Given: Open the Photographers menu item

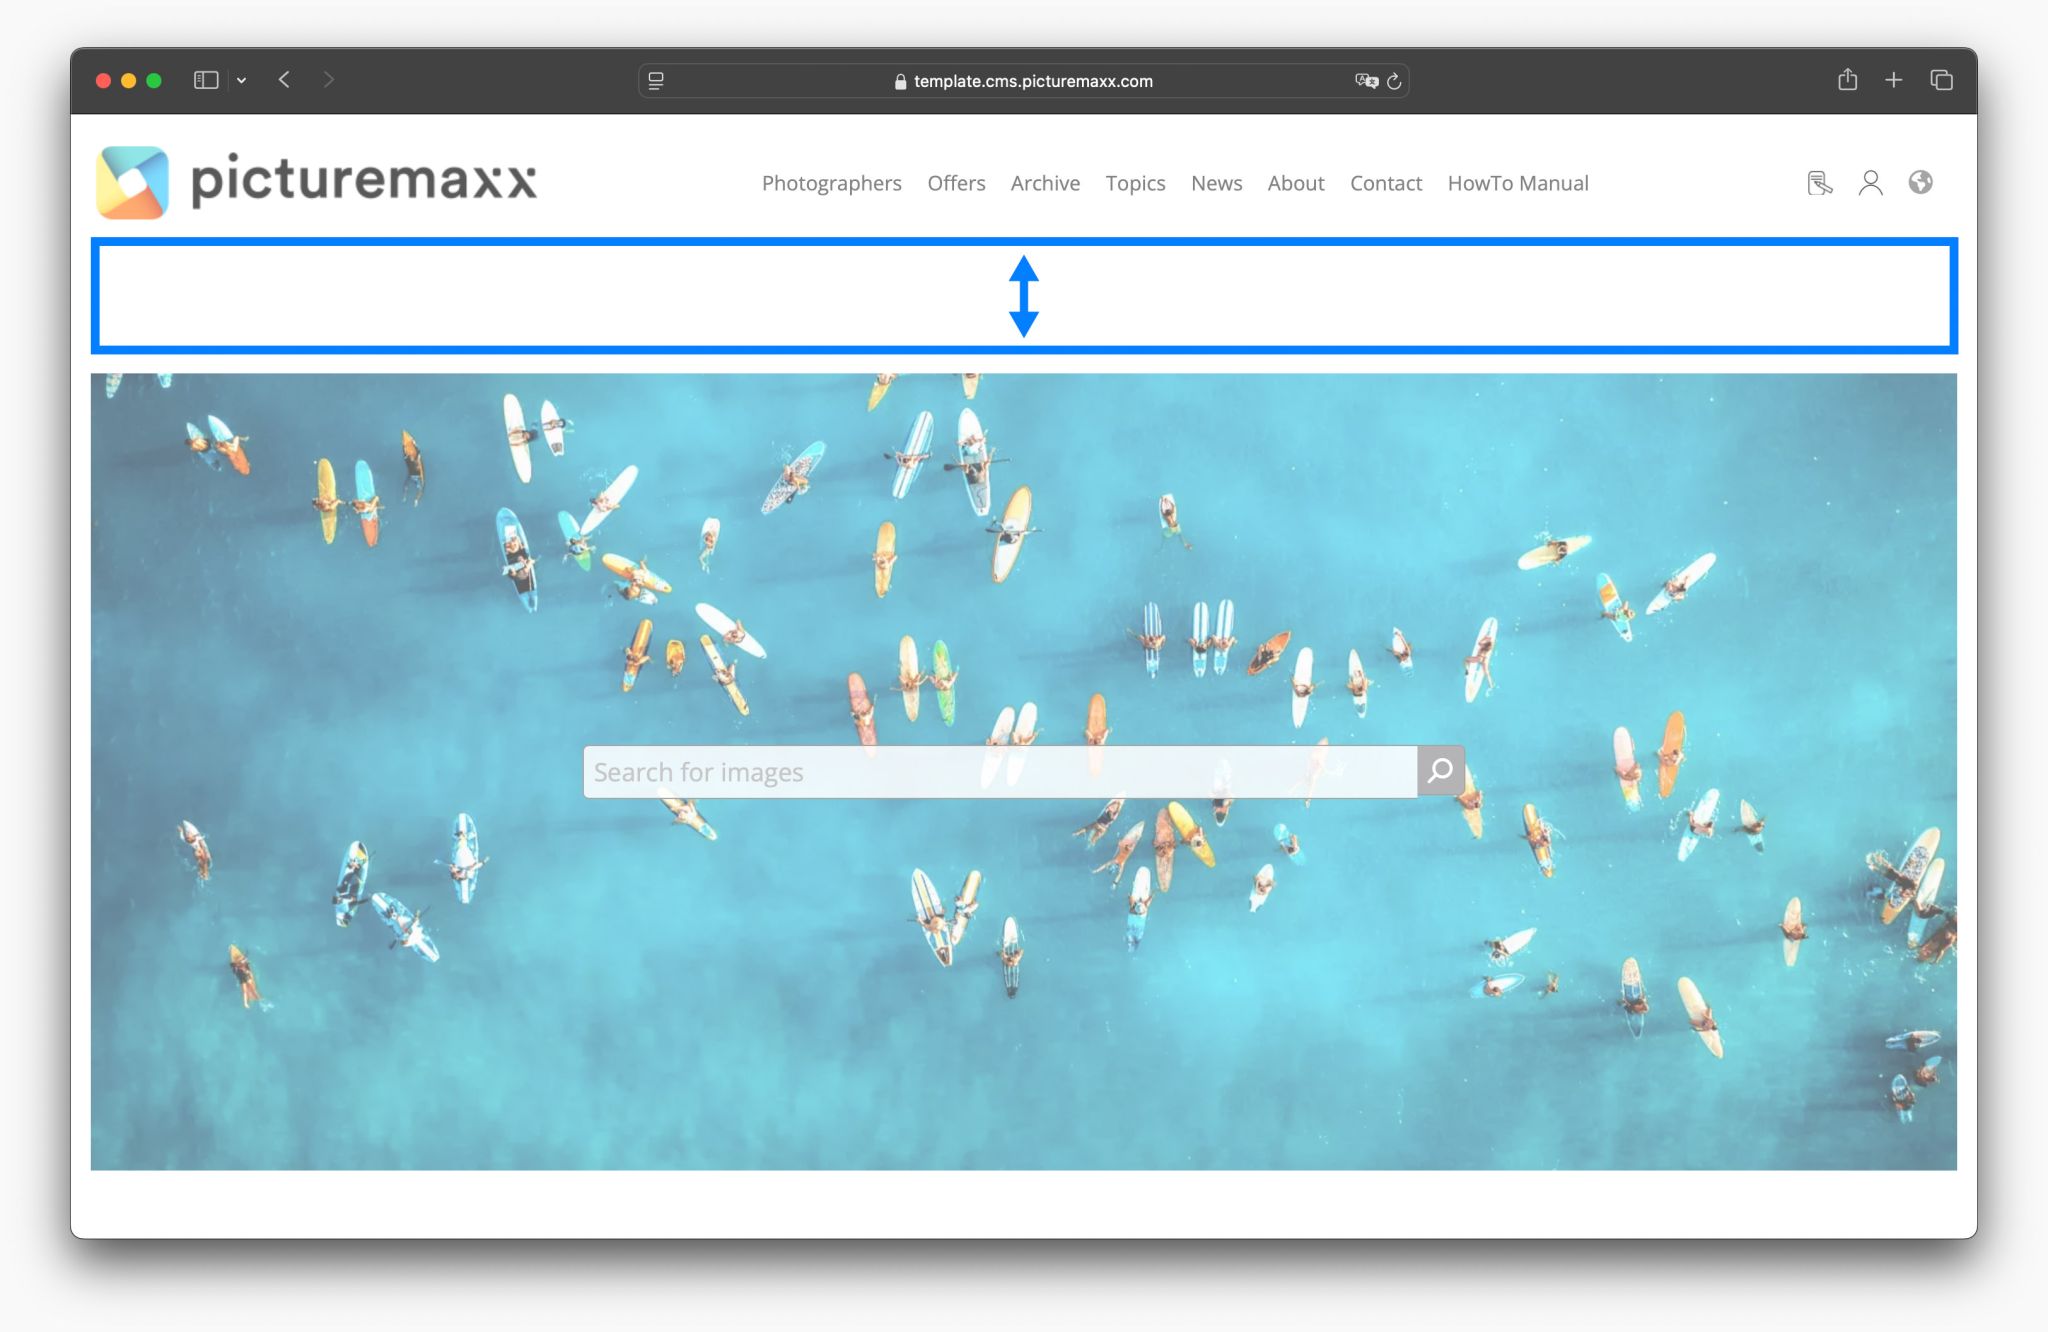Looking at the screenshot, I should click(x=831, y=183).
